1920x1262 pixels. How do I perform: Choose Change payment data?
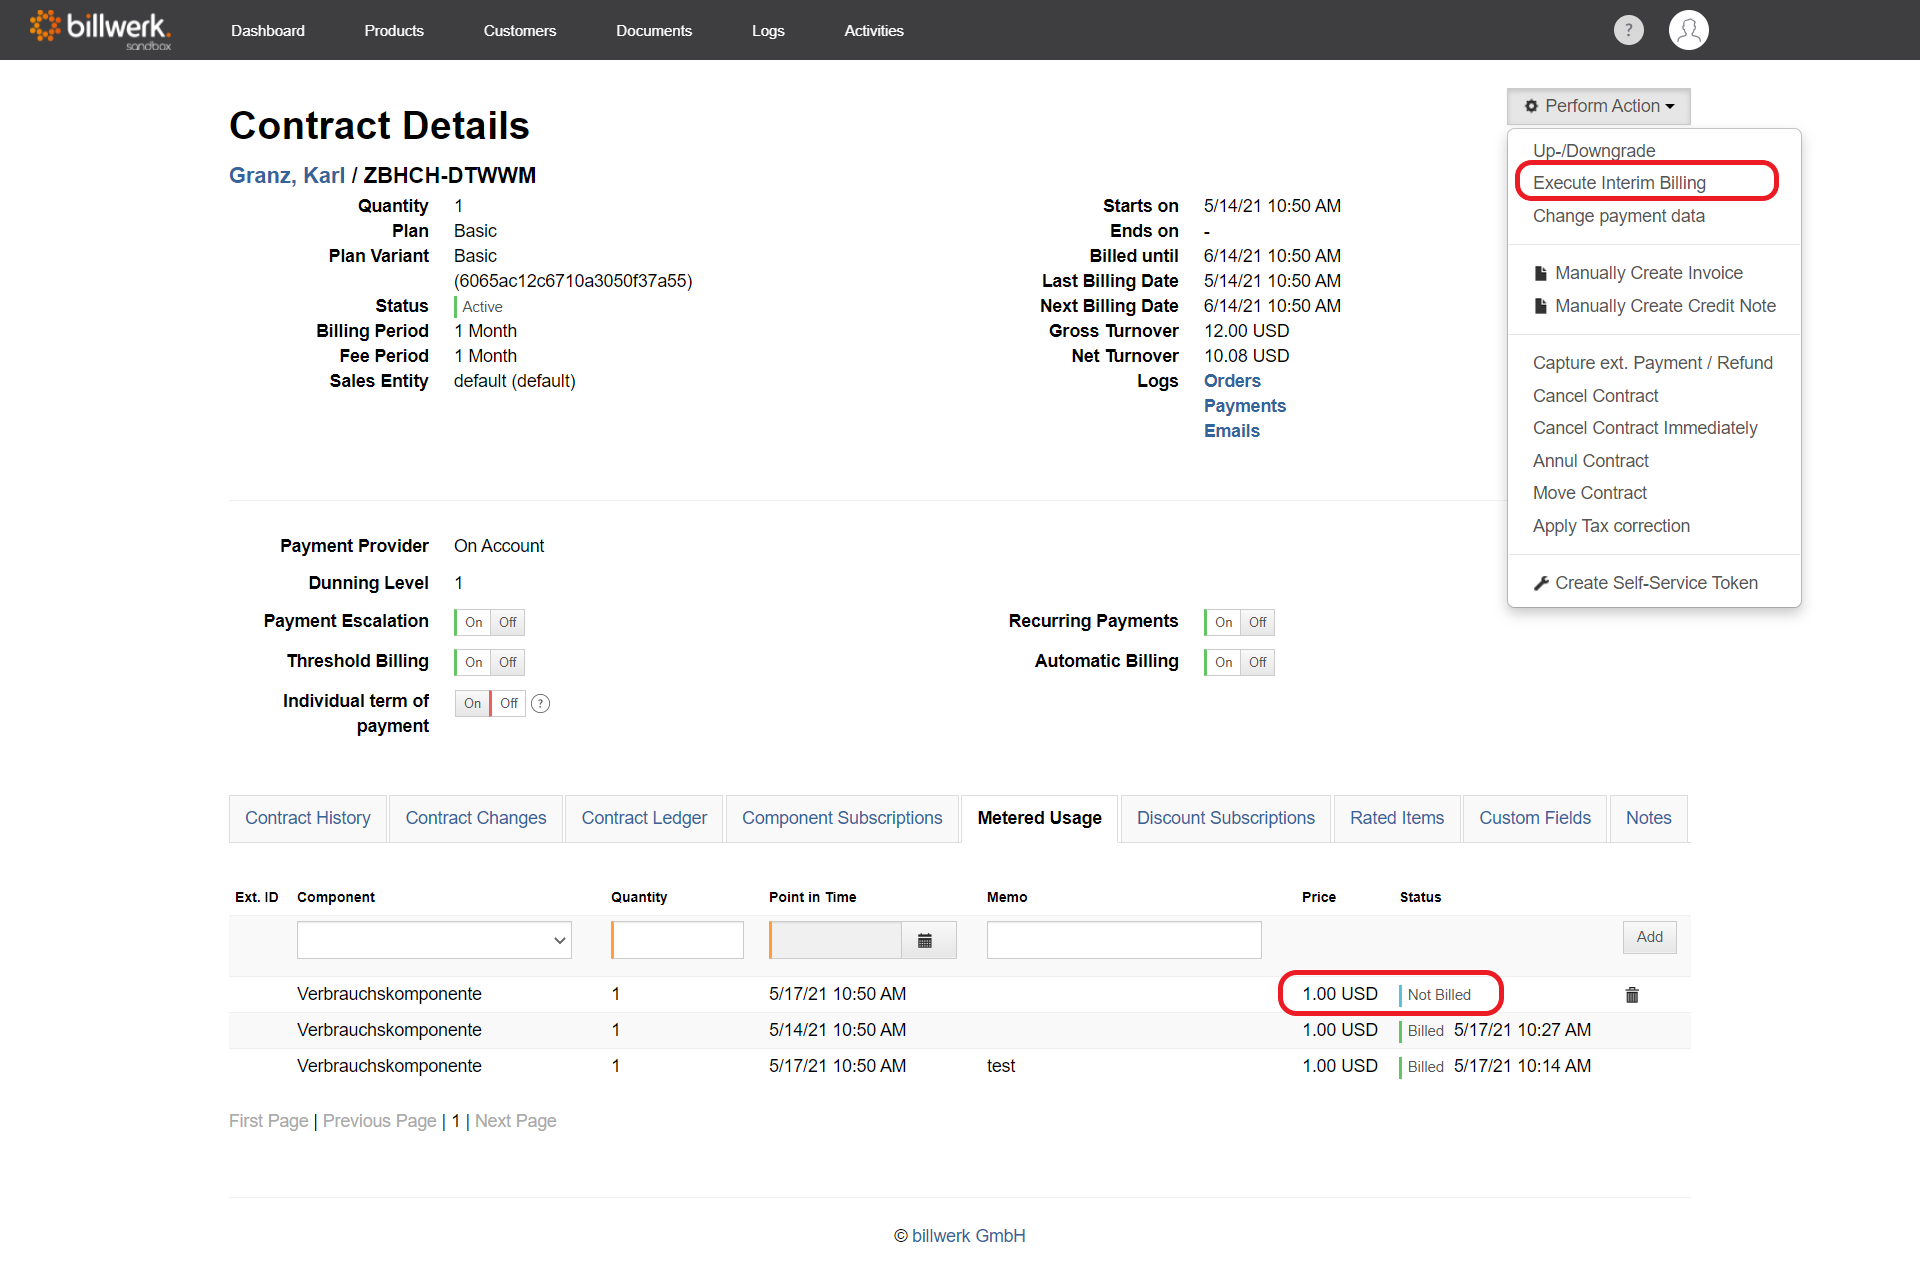(x=1619, y=216)
